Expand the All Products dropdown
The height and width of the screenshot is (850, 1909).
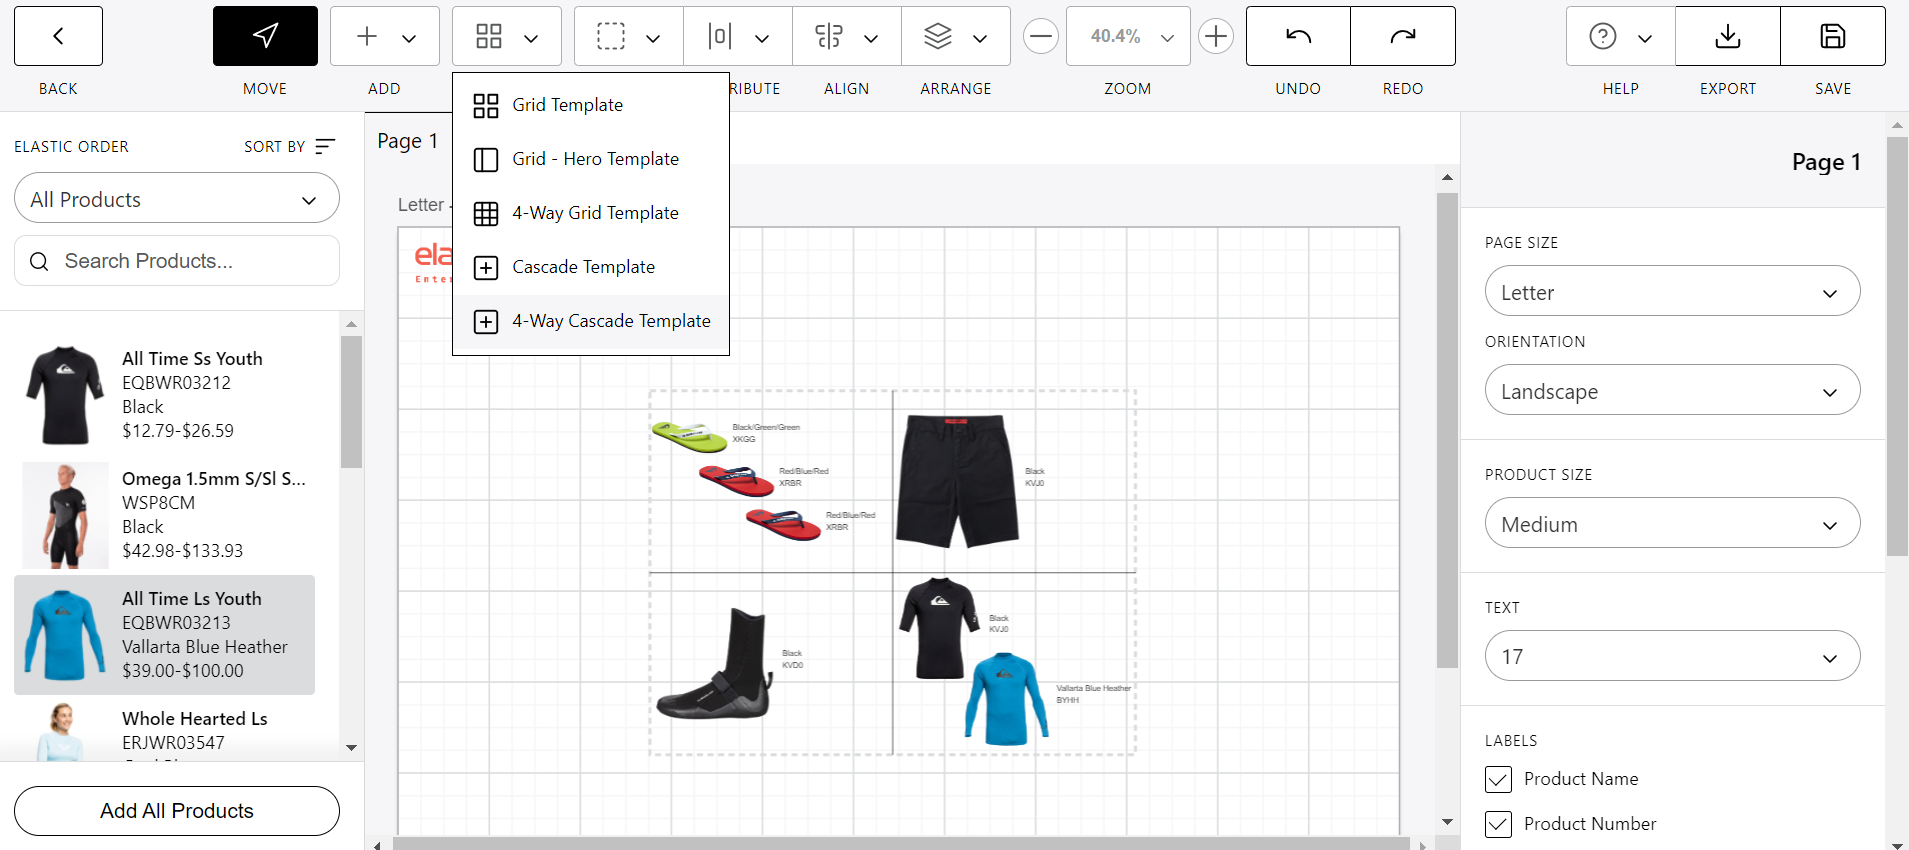177,199
